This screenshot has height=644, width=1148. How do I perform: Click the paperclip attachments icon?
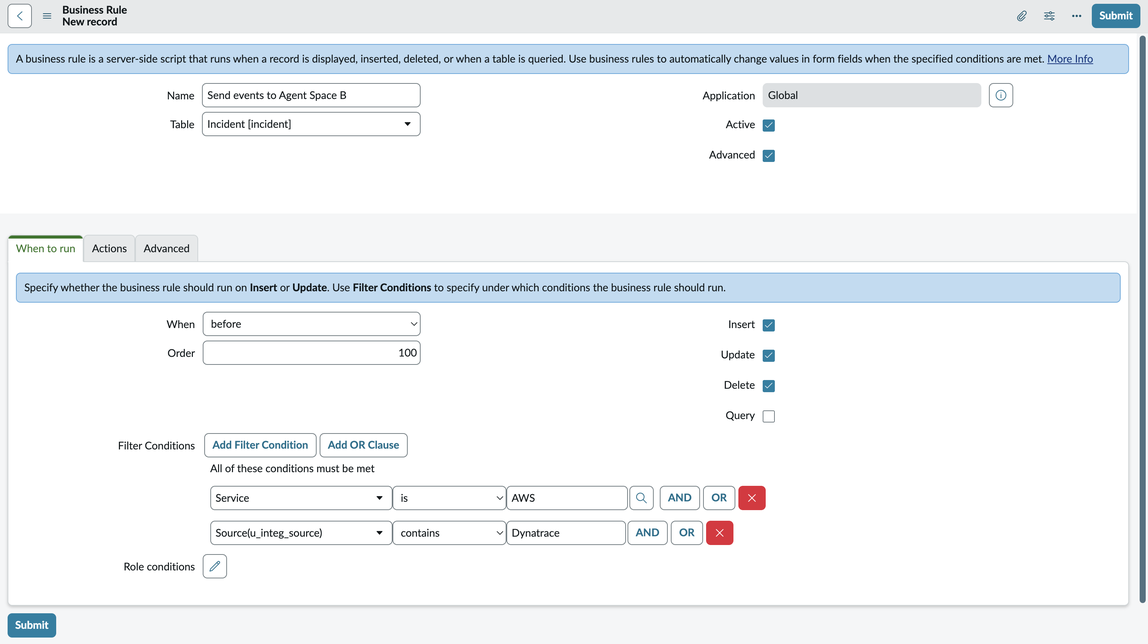point(1021,16)
